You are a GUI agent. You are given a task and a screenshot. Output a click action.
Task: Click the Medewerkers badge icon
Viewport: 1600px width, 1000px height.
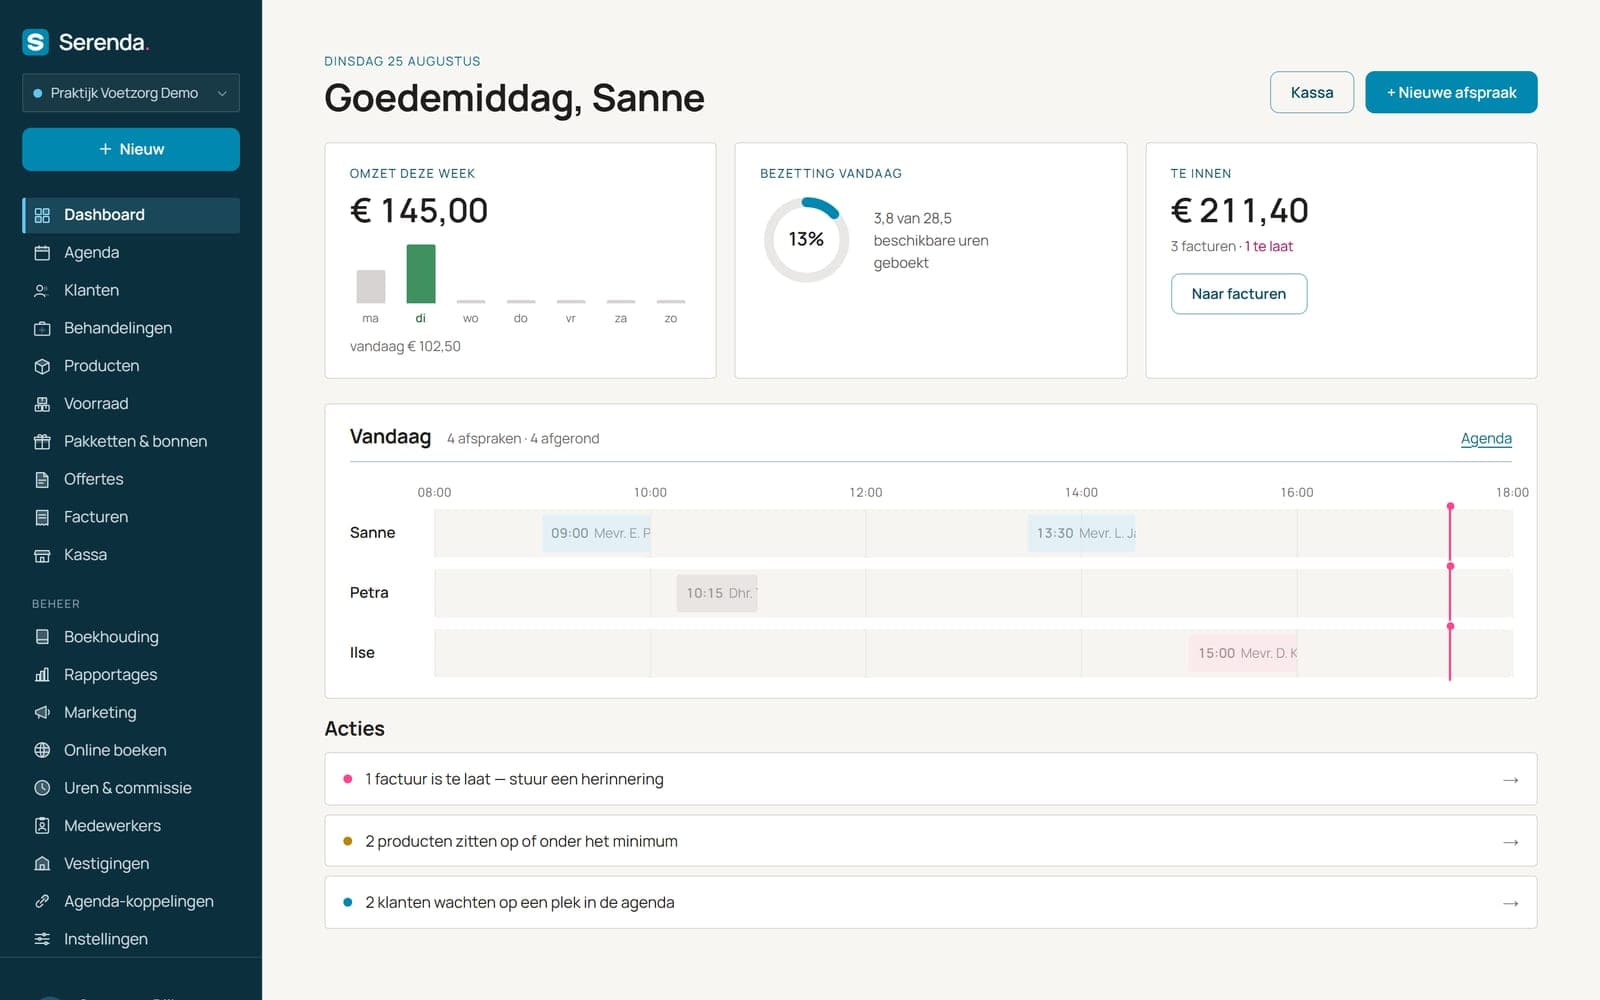pyautogui.click(x=42, y=826)
